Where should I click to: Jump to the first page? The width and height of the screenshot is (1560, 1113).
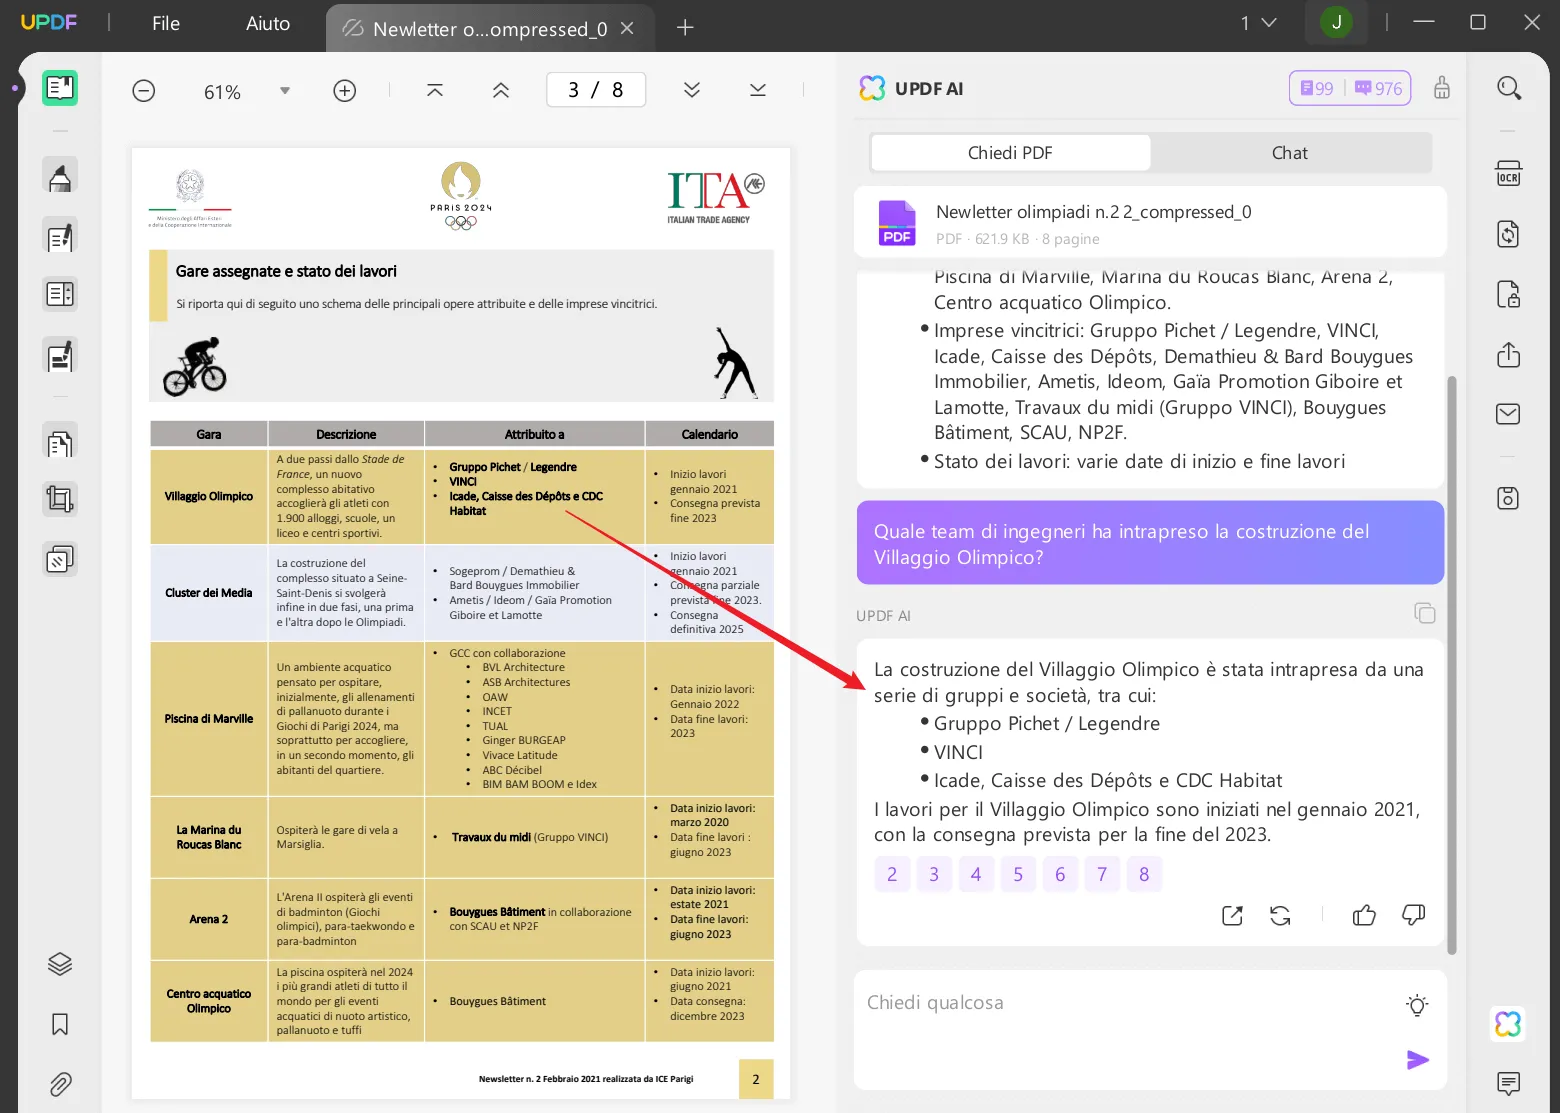435,91
